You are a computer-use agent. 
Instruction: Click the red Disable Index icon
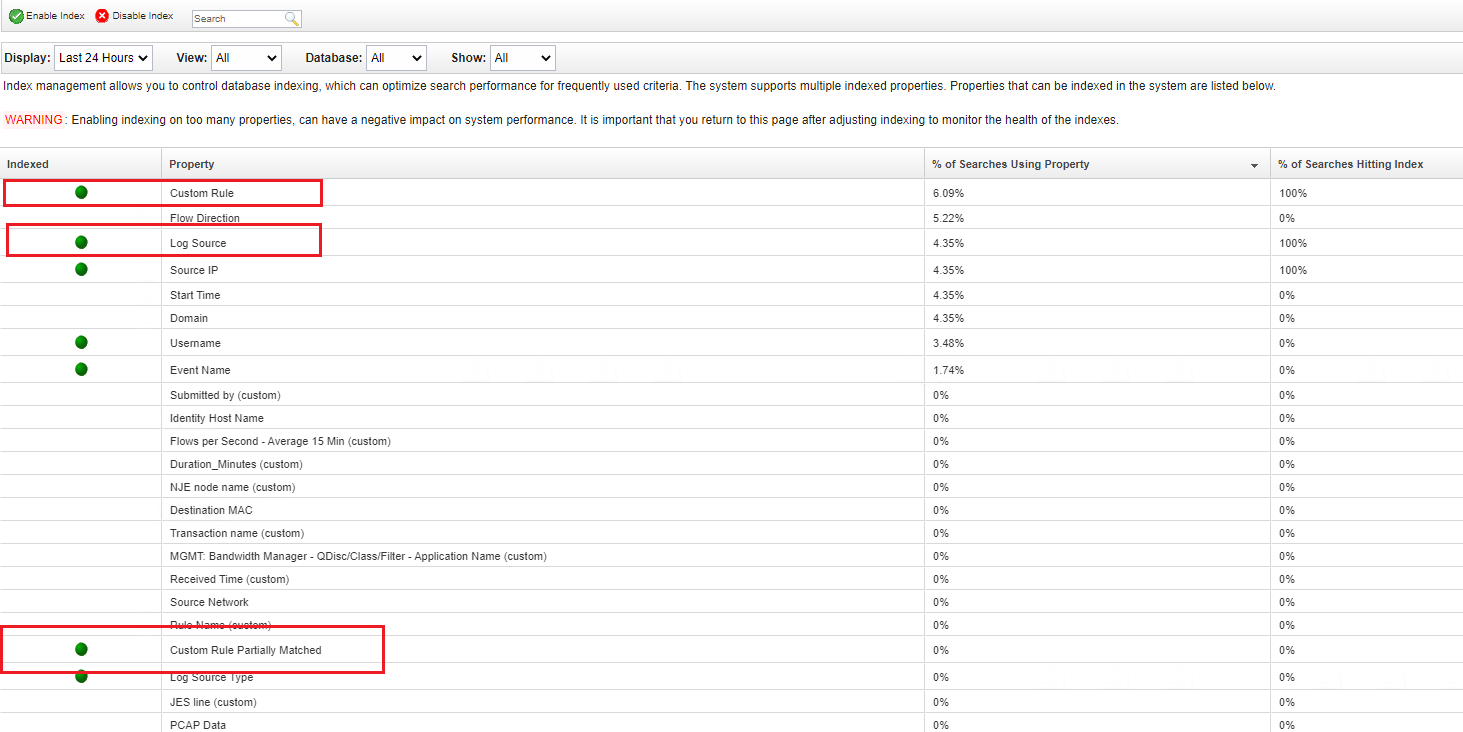pyautogui.click(x=102, y=16)
